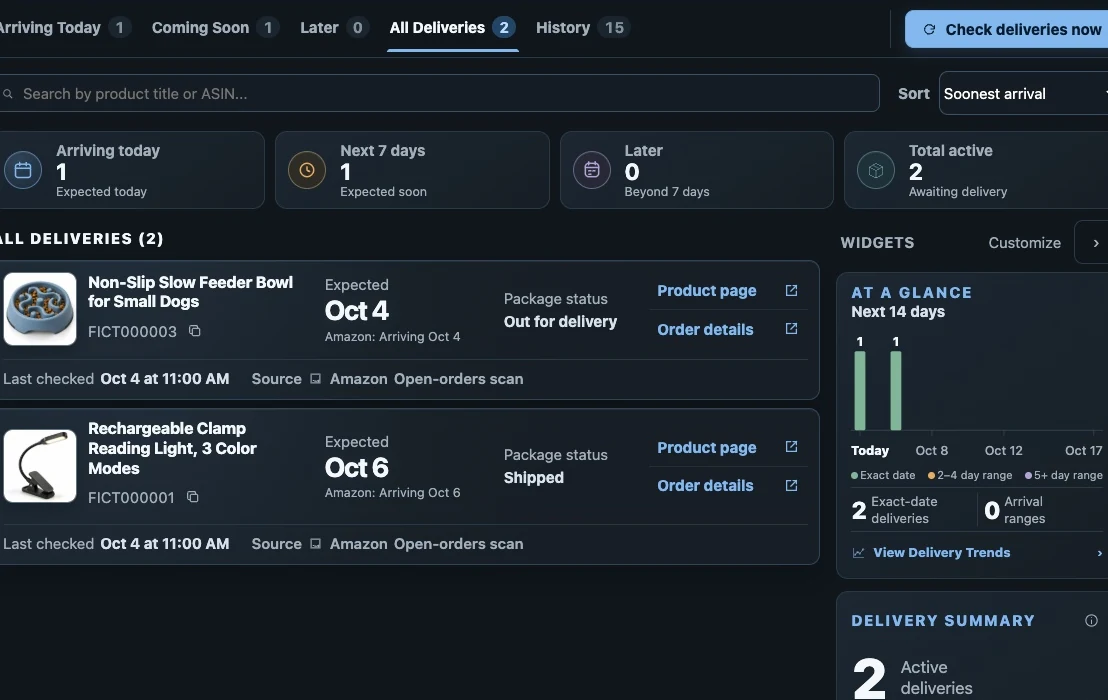Open the History tab
This screenshot has width=1108, height=700.
tap(582, 28)
